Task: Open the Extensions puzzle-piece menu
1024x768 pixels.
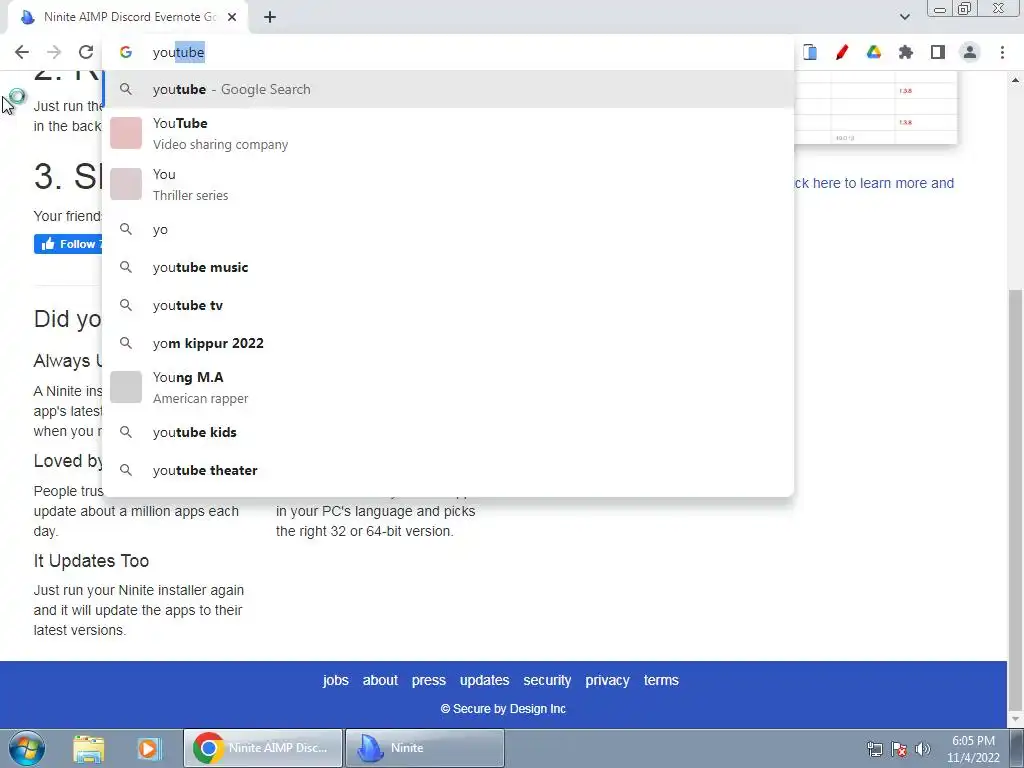Action: point(906,52)
